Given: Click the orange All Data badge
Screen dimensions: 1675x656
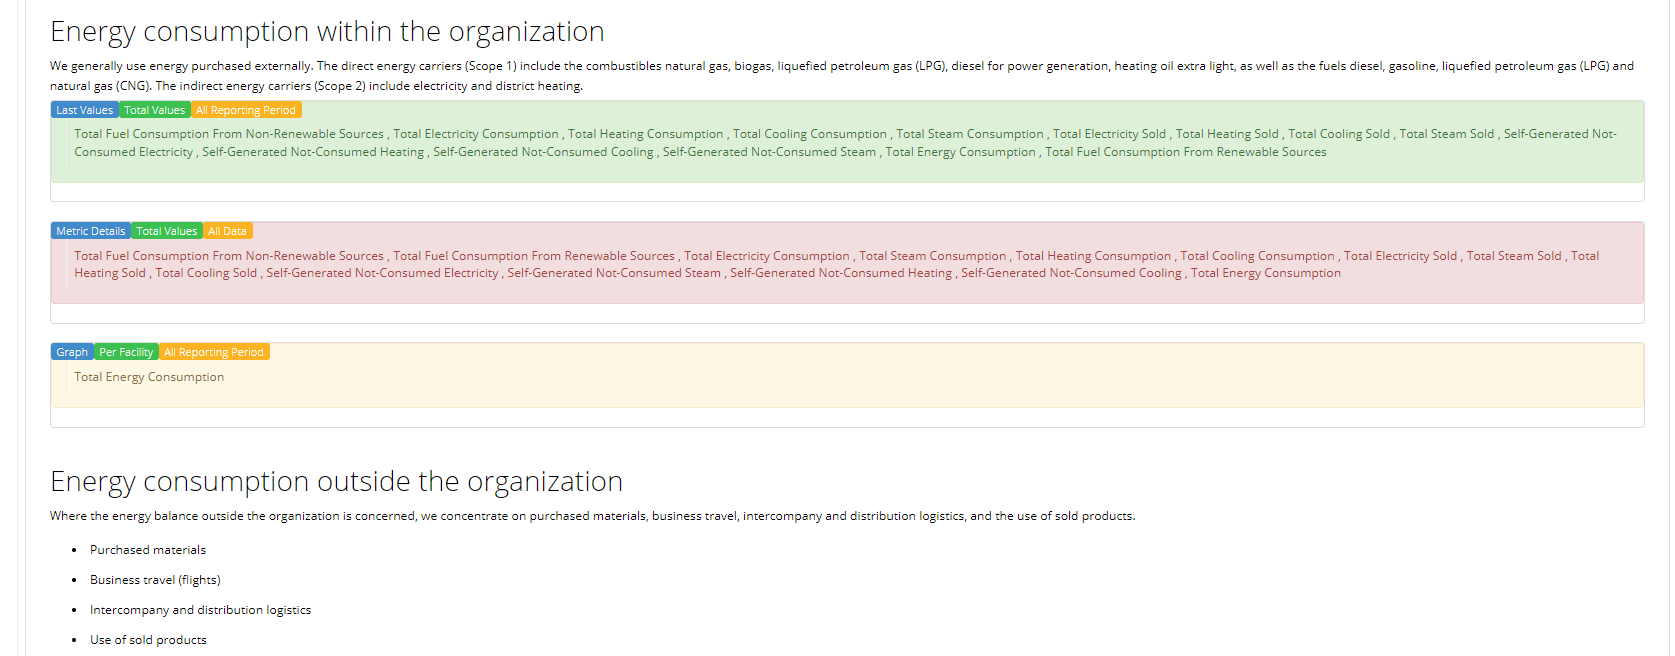Looking at the screenshot, I should click(227, 231).
